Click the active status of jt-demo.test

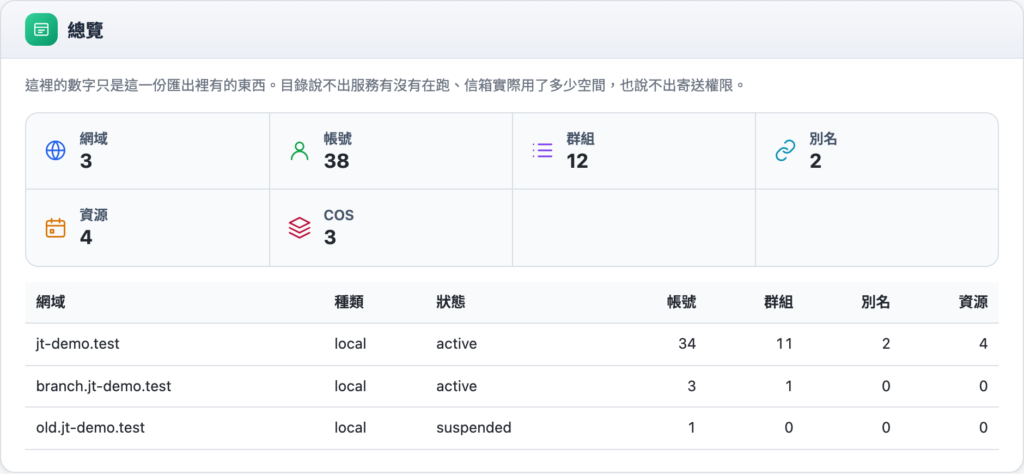tap(456, 344)
